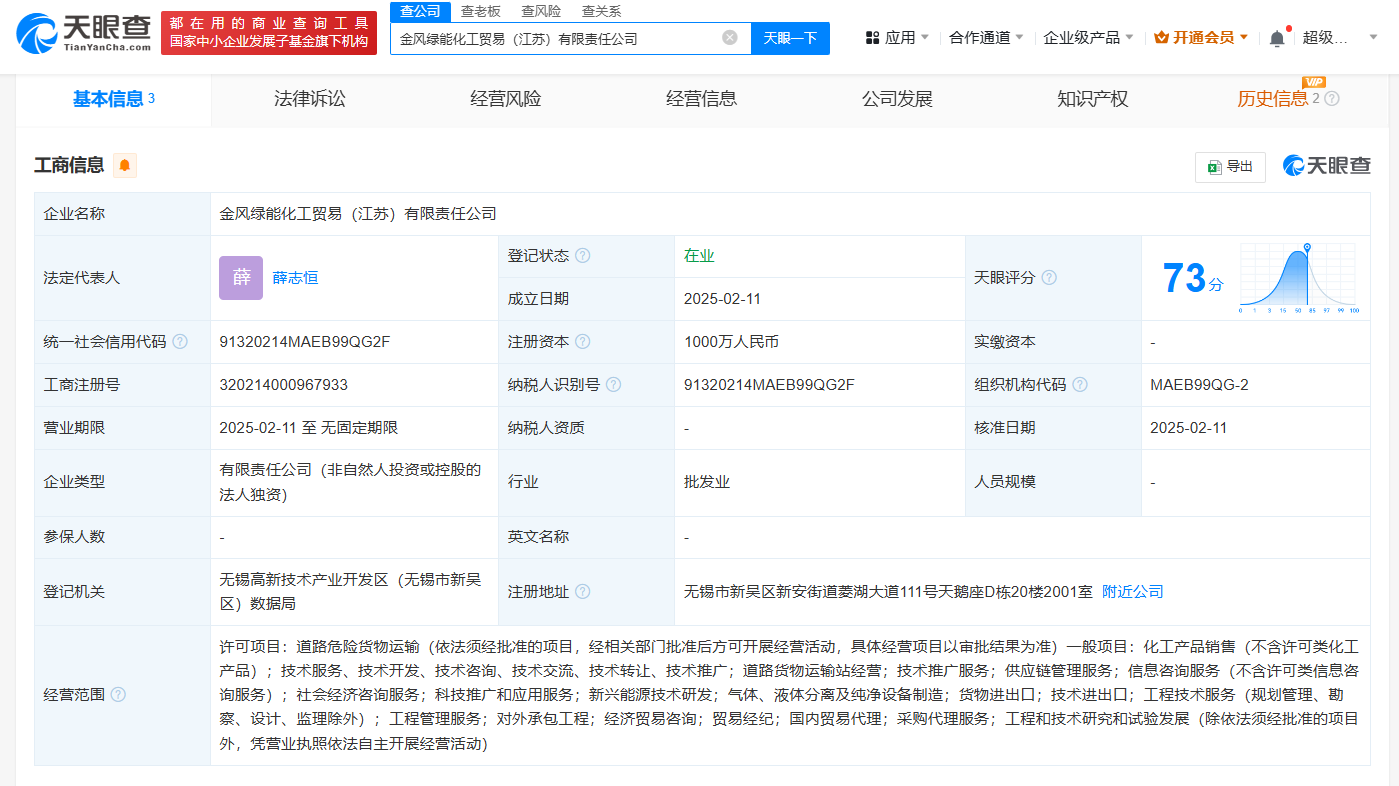Click the help icon beside 经营范围
Viewport: 1399px width, 786px height.
point(118,694)
